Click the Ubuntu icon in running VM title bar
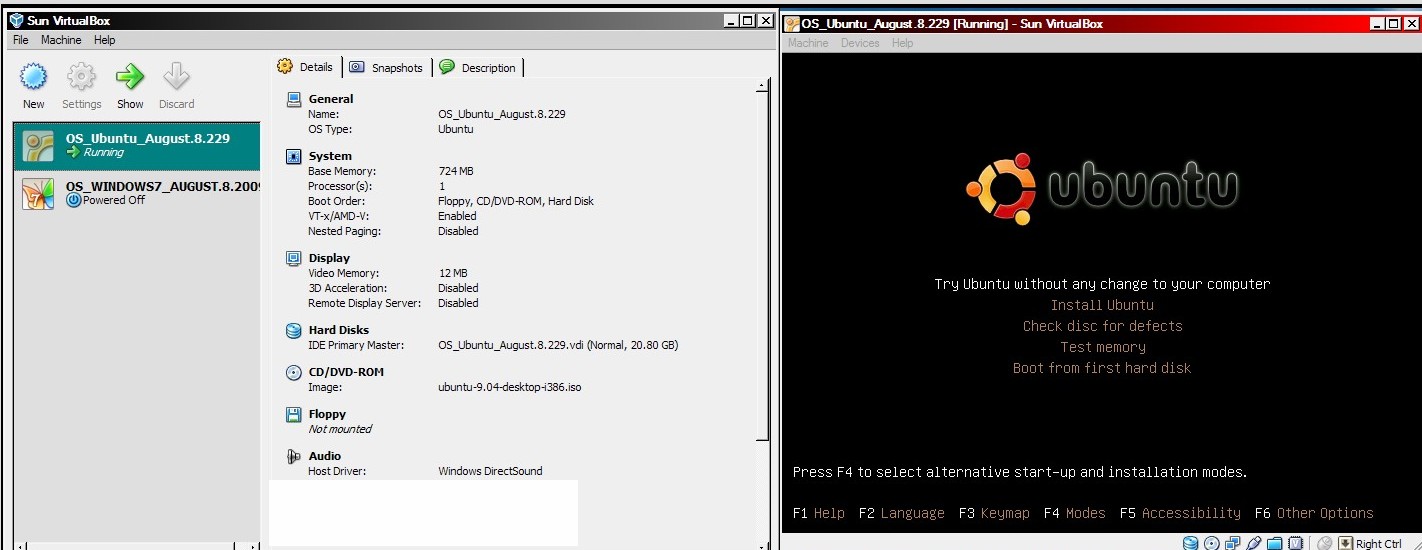Screen dimensions: 1422x550 [793, 23]
